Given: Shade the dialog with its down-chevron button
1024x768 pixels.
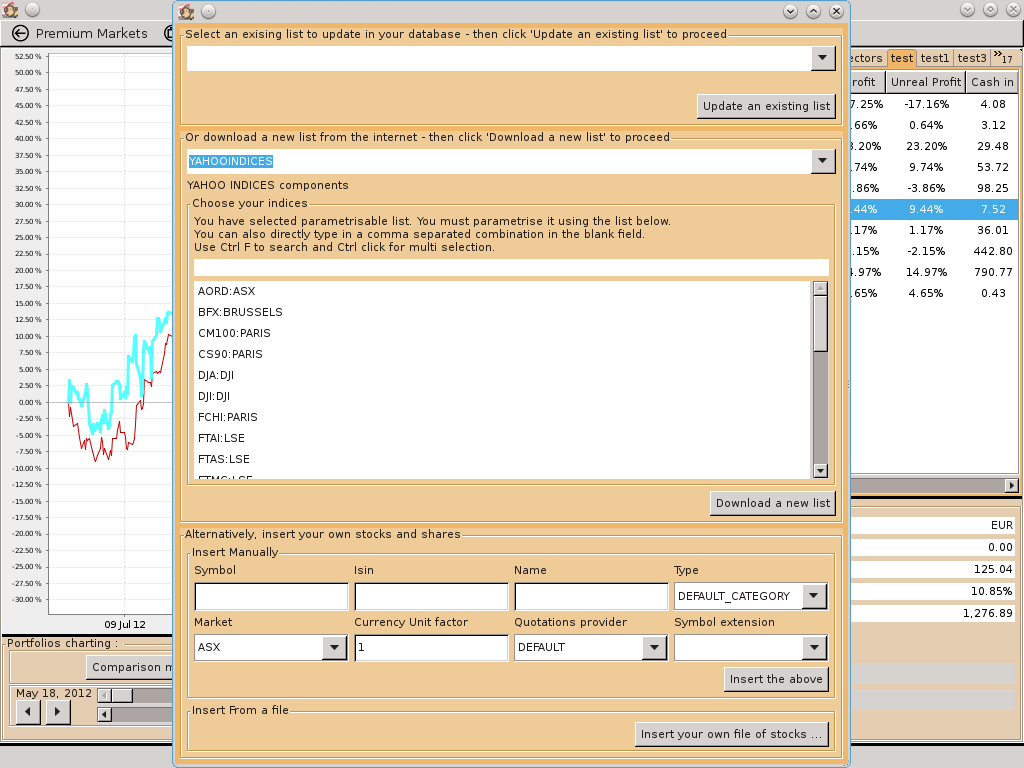Looking at the screenshot, I should 790,11.
